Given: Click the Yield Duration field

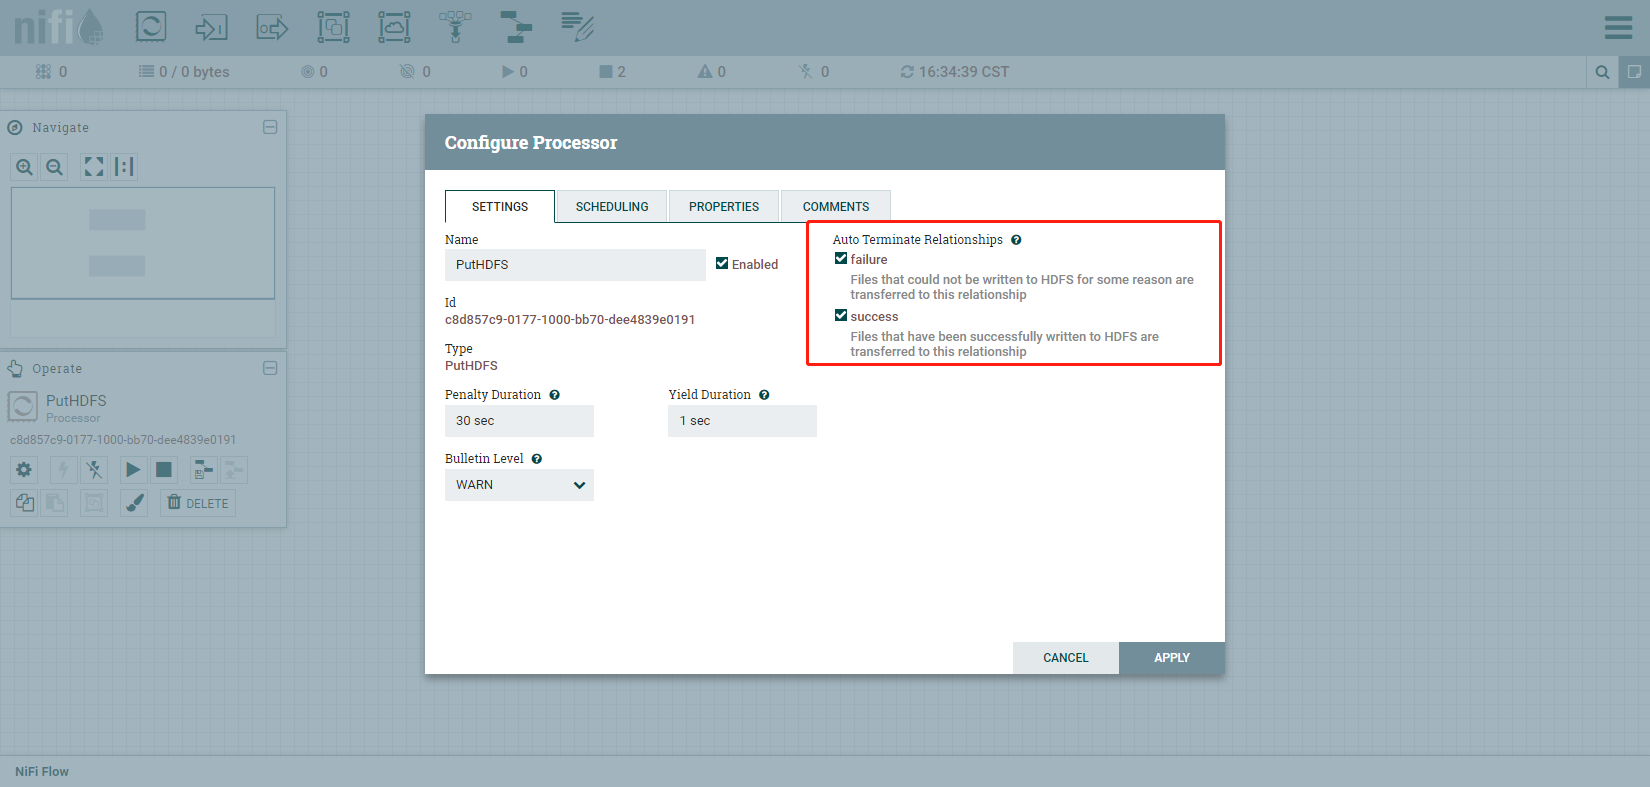Looking at the screenshot, I should [742, 421].
